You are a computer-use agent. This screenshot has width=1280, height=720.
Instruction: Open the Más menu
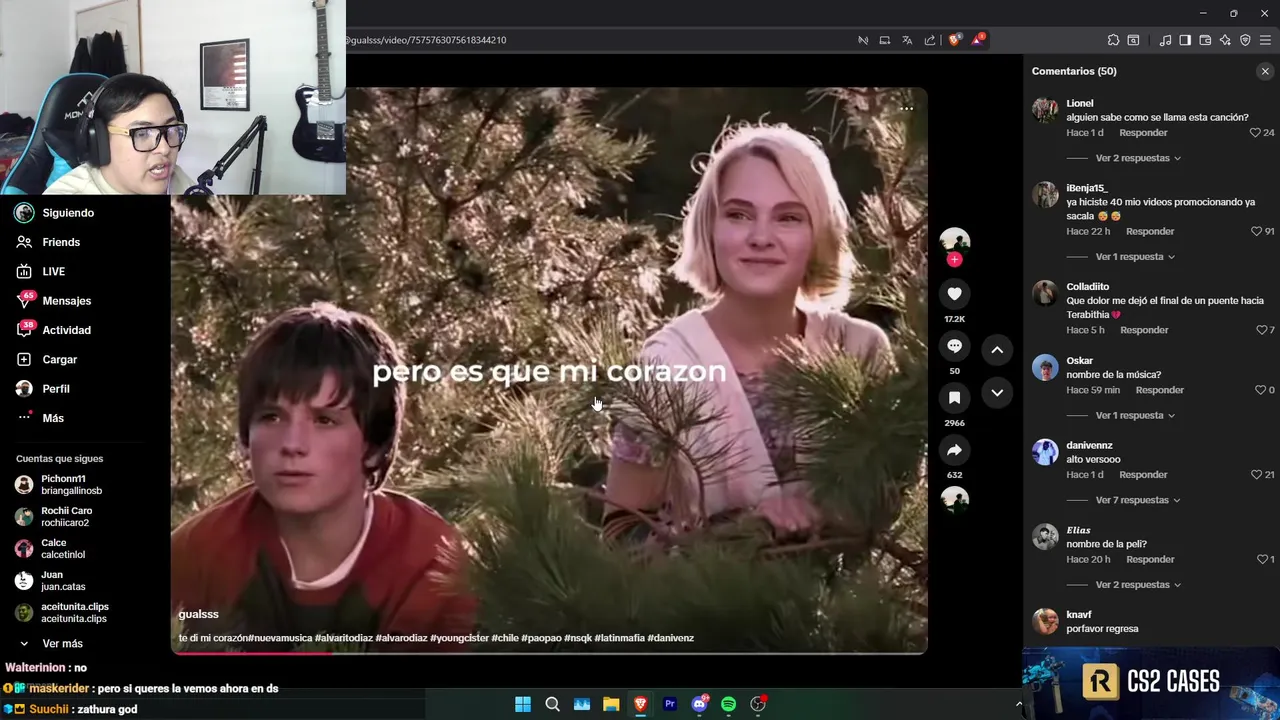coord(53,418)
